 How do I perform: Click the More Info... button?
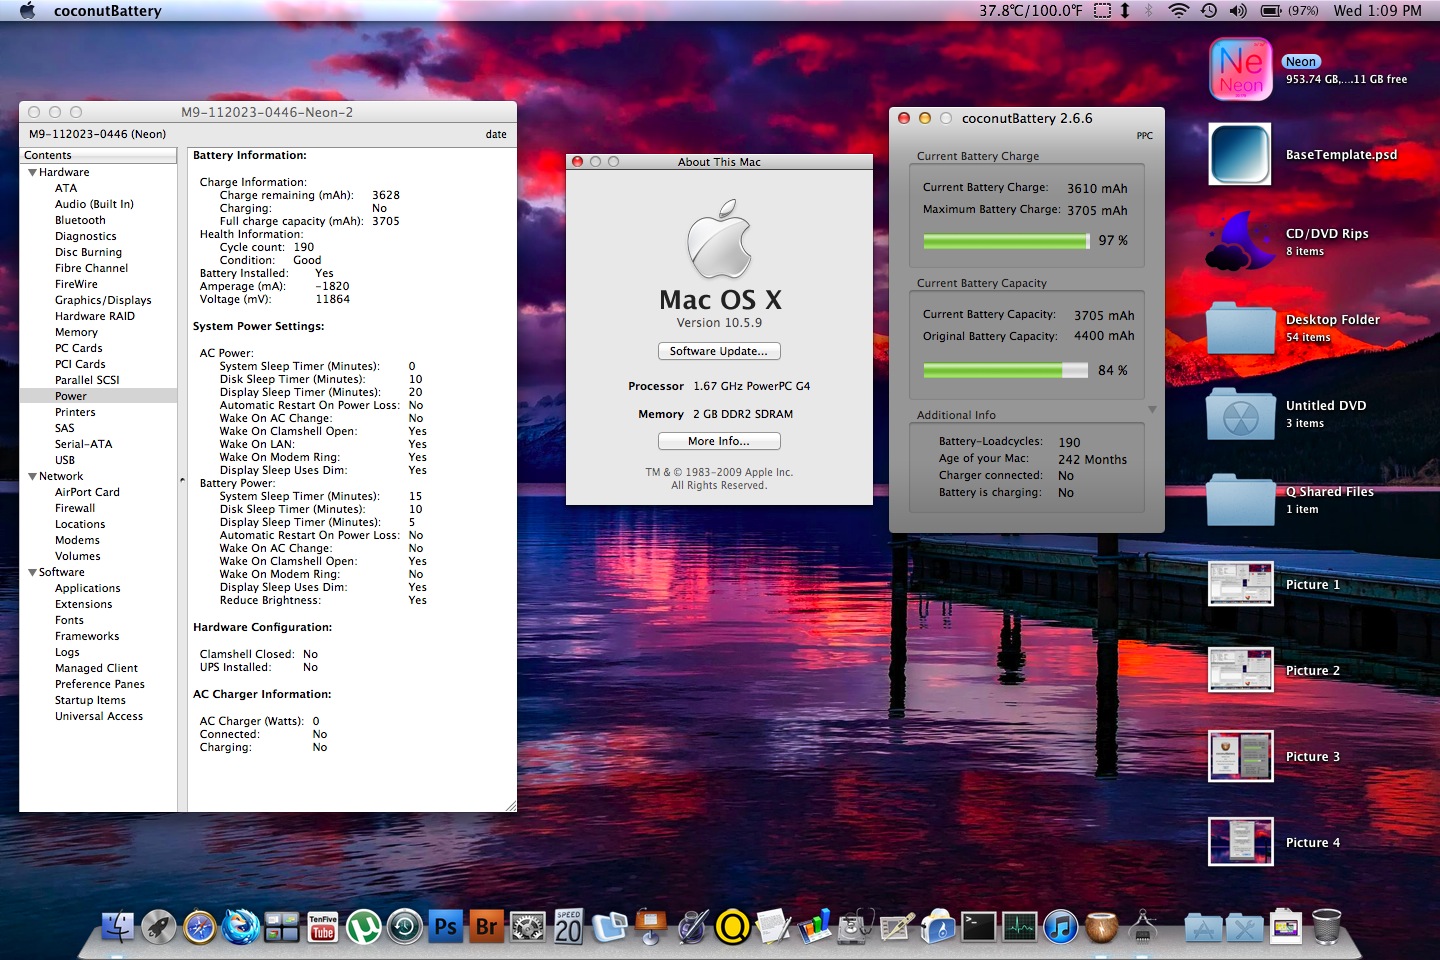(719, 441)
